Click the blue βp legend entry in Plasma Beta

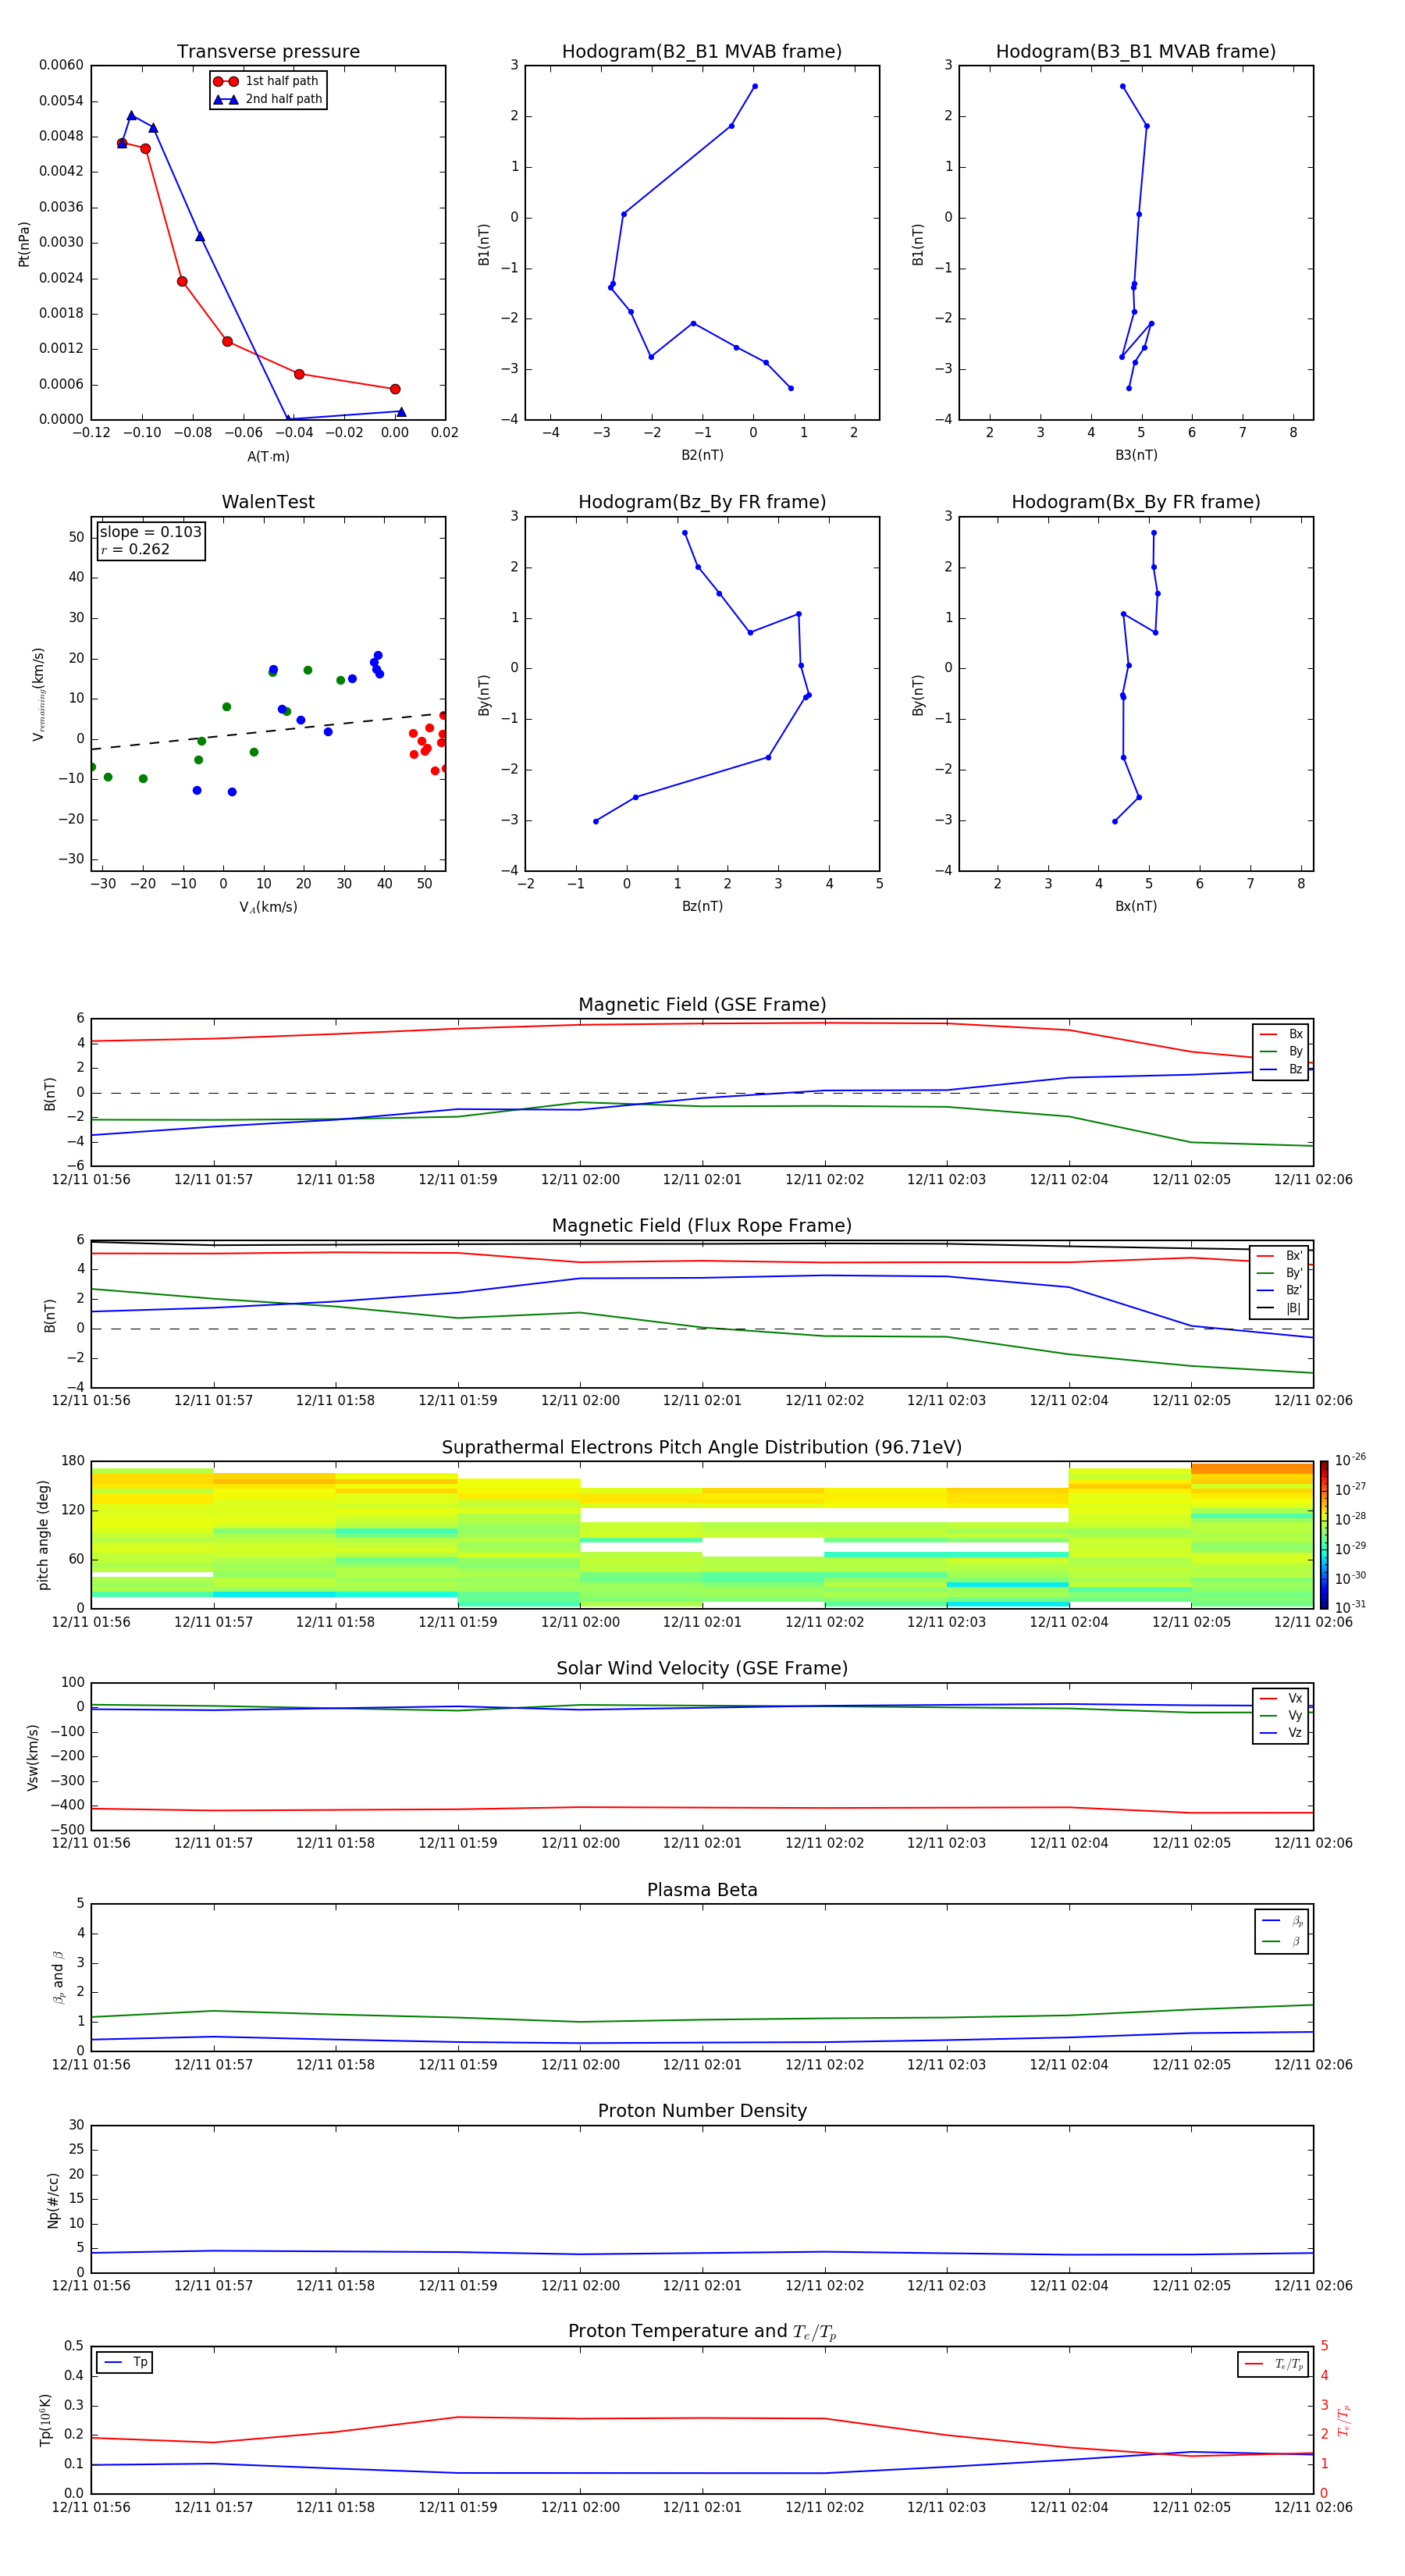1282,1920
